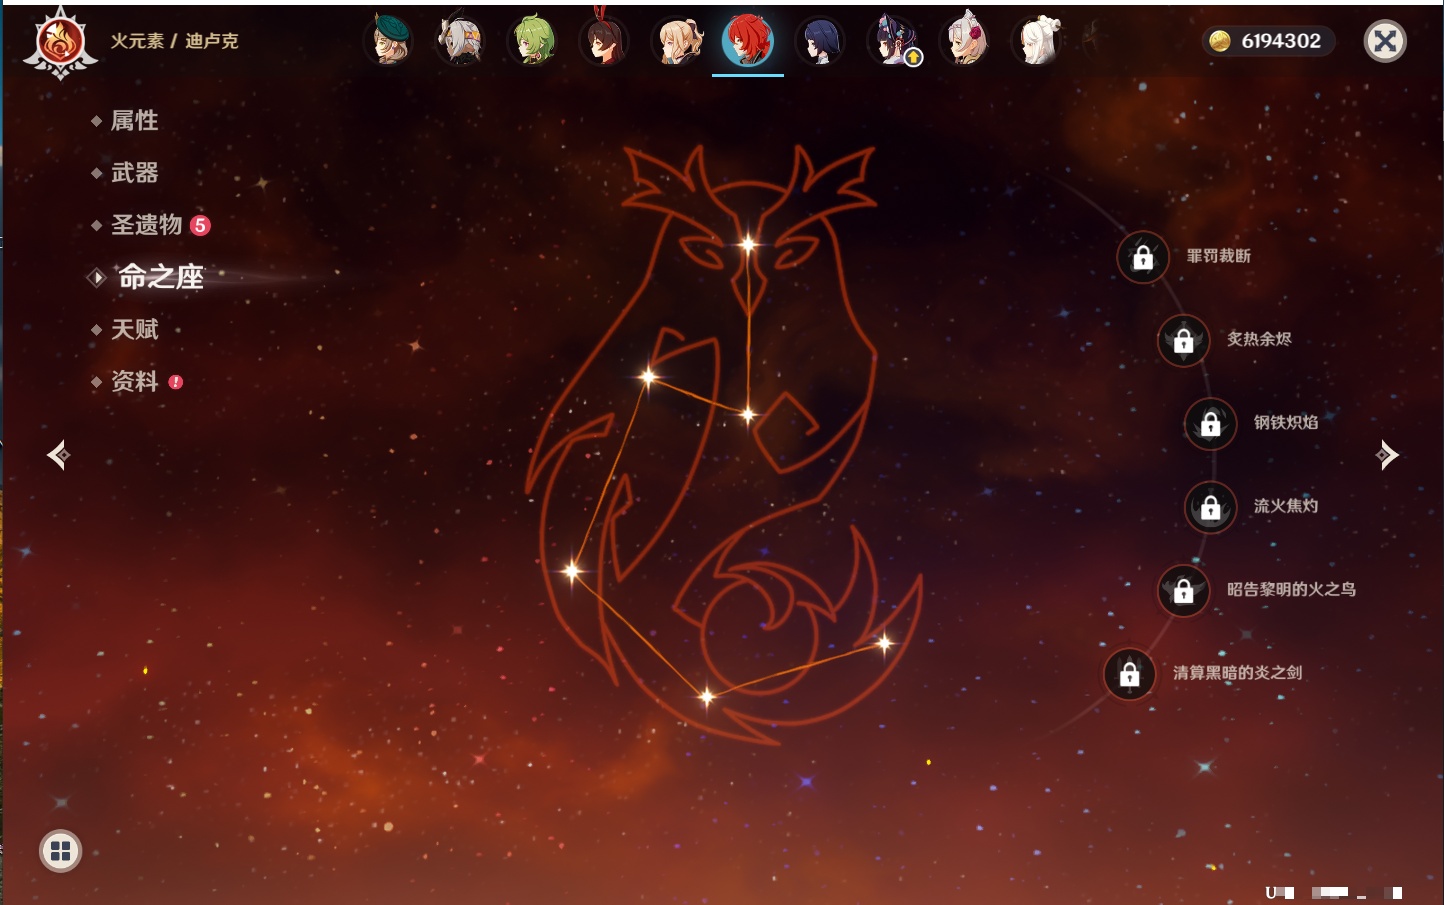Image resolution: width=1444 pixels, height=905 pixels.
Task: Select the character portrait wearing a teal beret
Action: click(389, 41)
